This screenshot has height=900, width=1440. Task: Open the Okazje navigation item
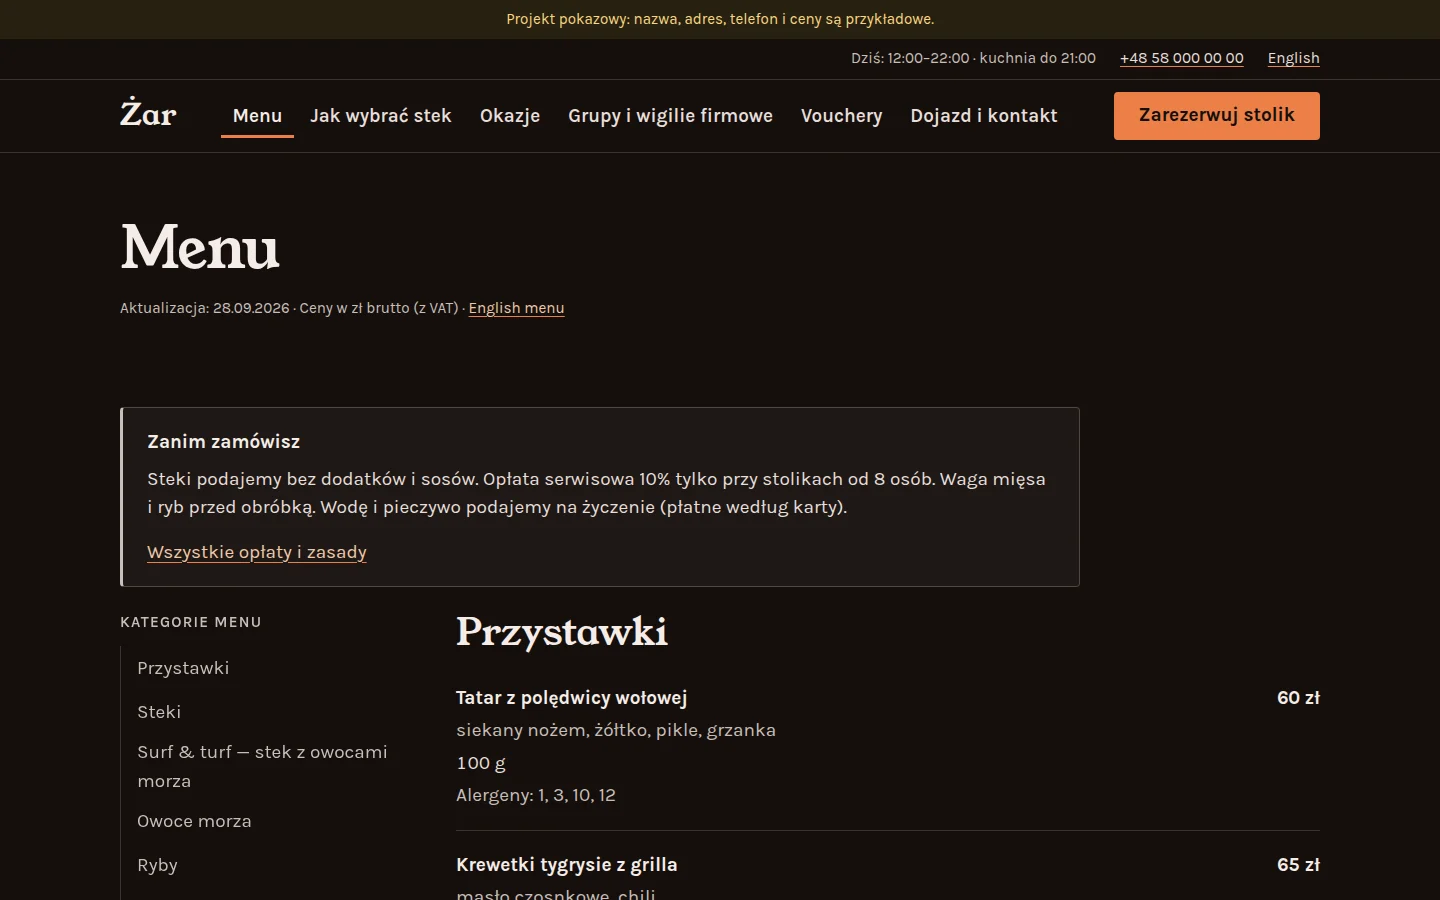pos(510,116)
